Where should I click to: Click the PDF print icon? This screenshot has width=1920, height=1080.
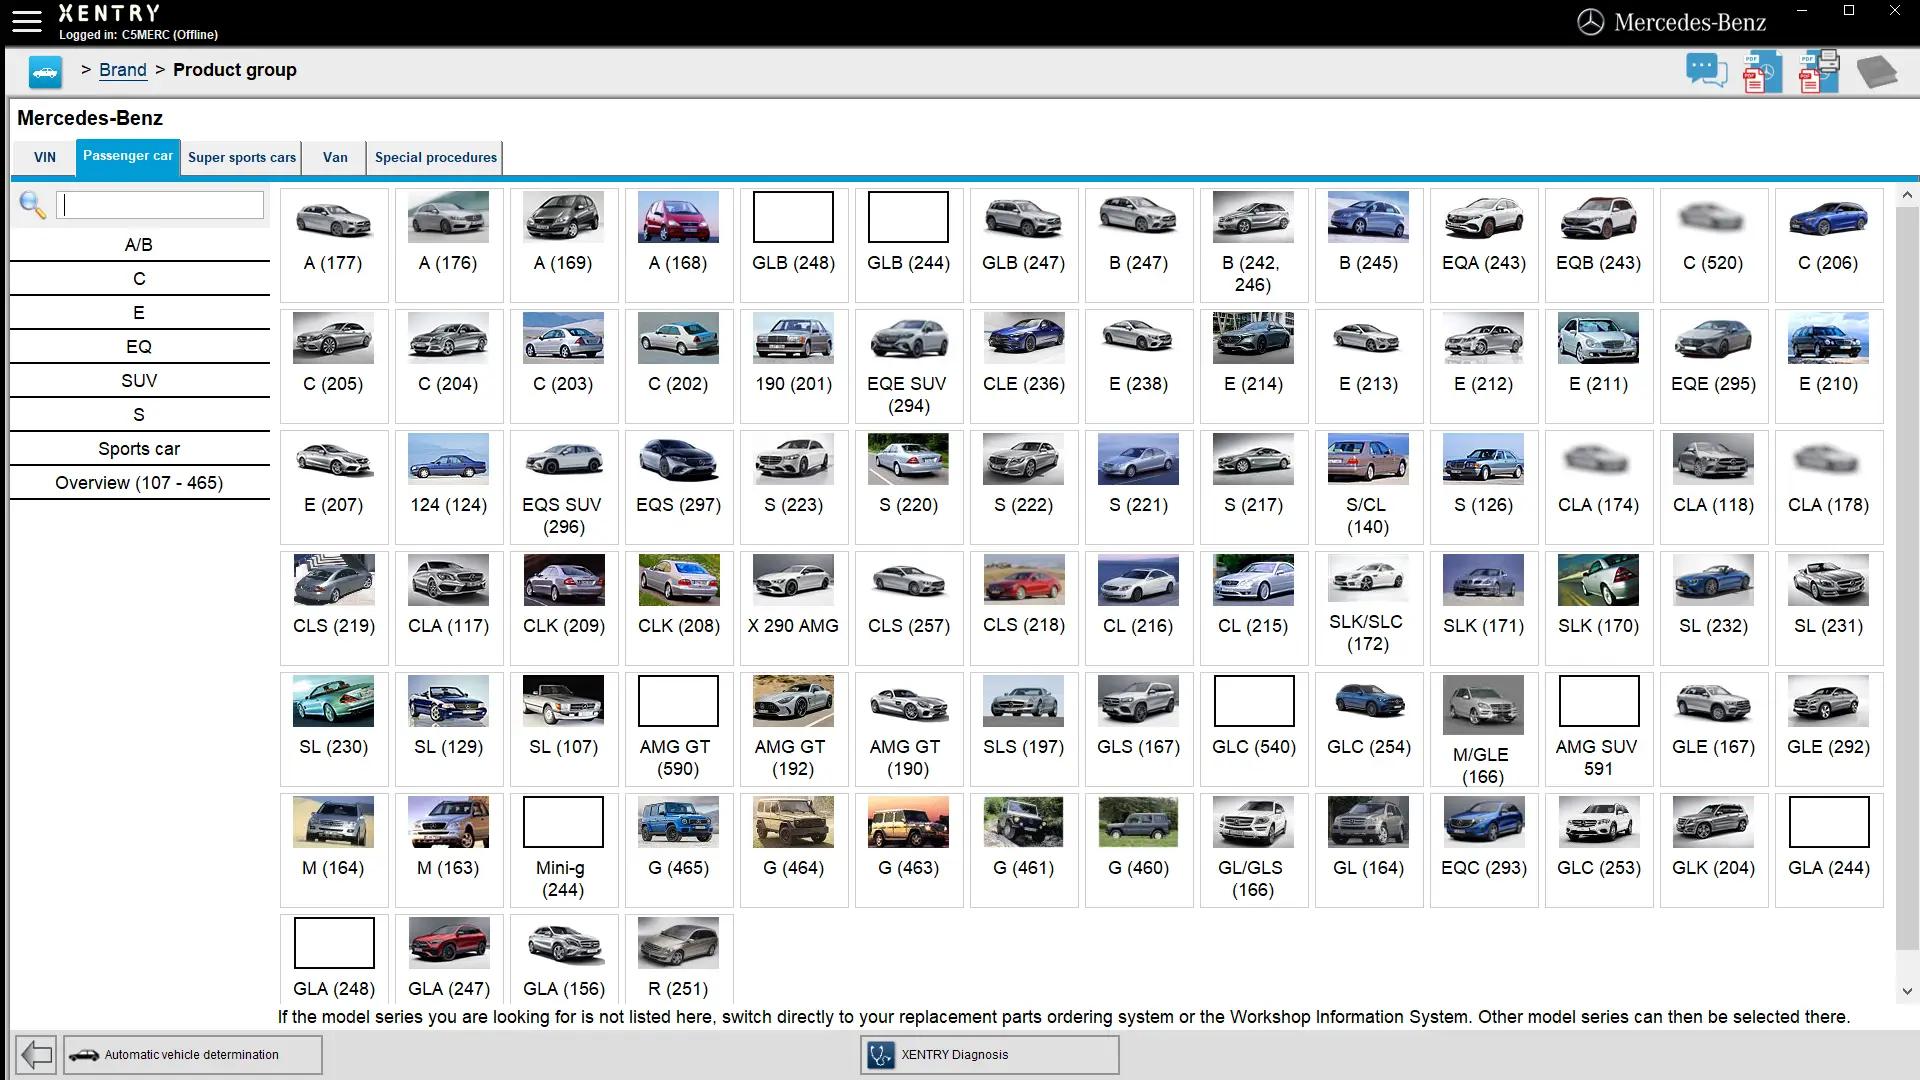point(1819,72)
